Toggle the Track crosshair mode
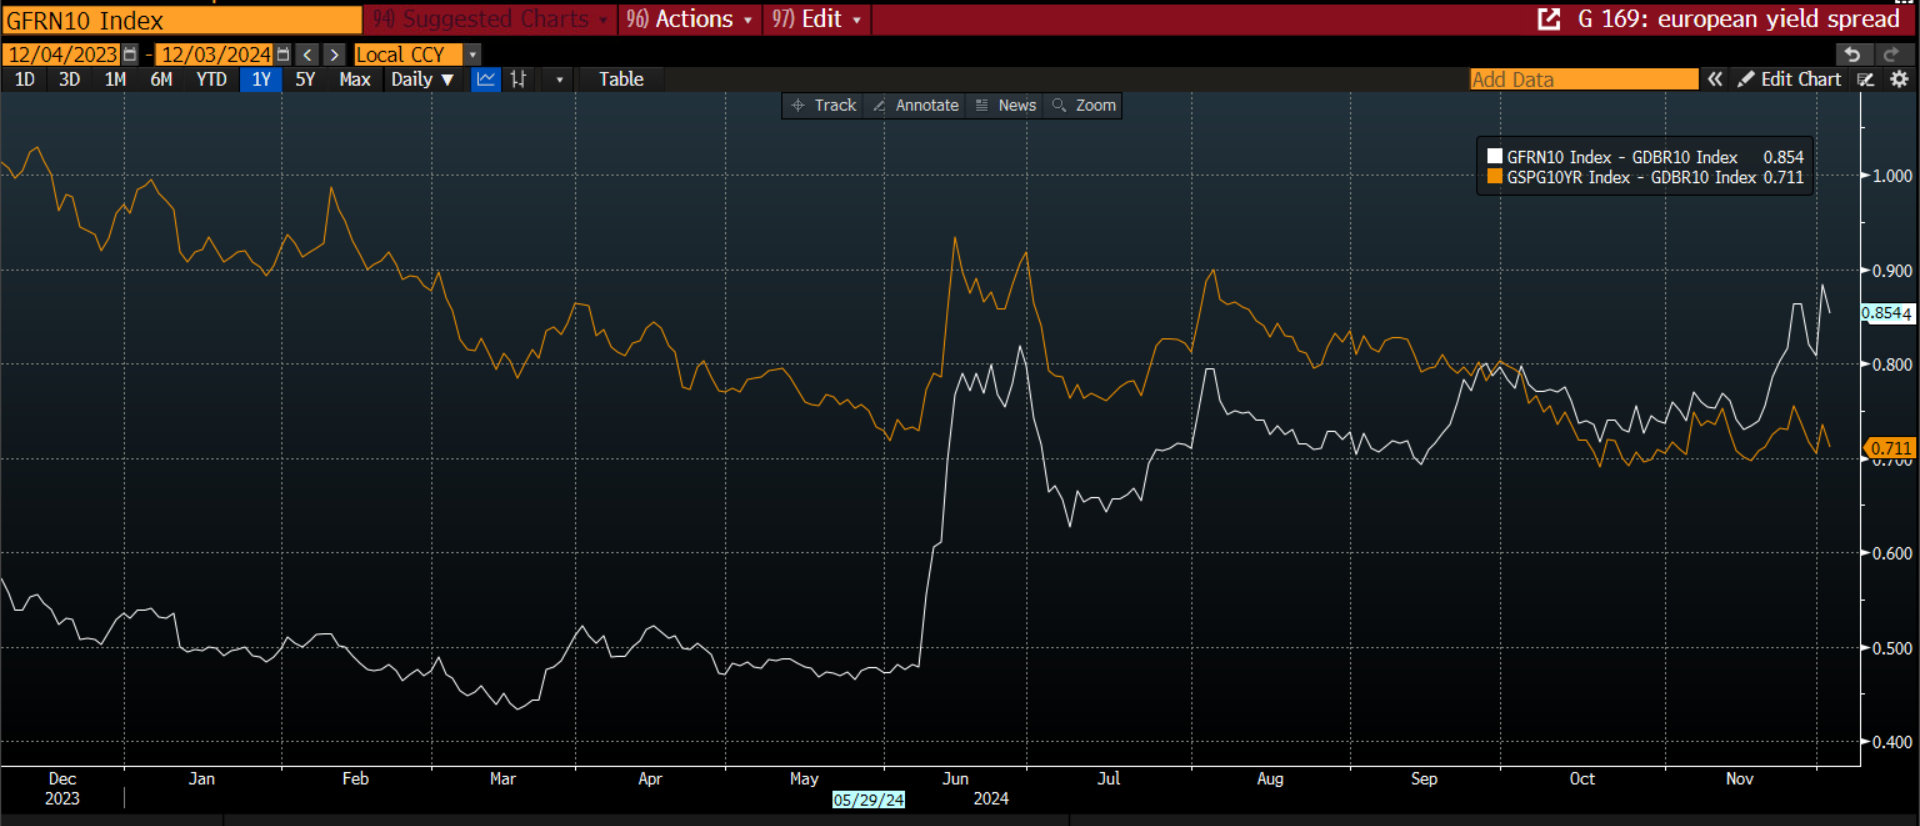Image resolution: width=1920 pixels, height=826 pixels. pos(824,105)
